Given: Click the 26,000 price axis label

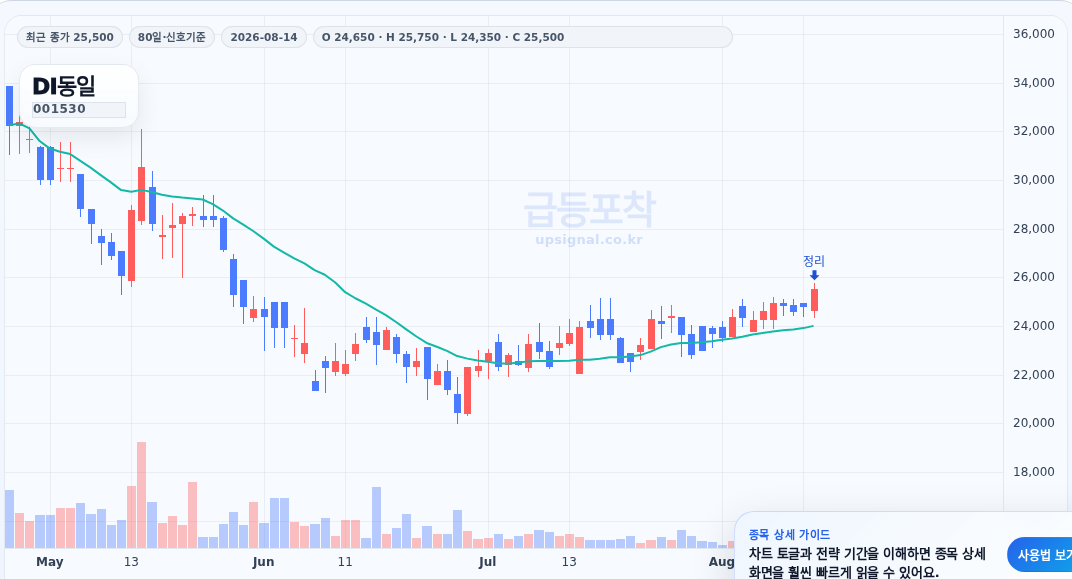Looking at the screenshot, I should click(x=1034, y=277).
